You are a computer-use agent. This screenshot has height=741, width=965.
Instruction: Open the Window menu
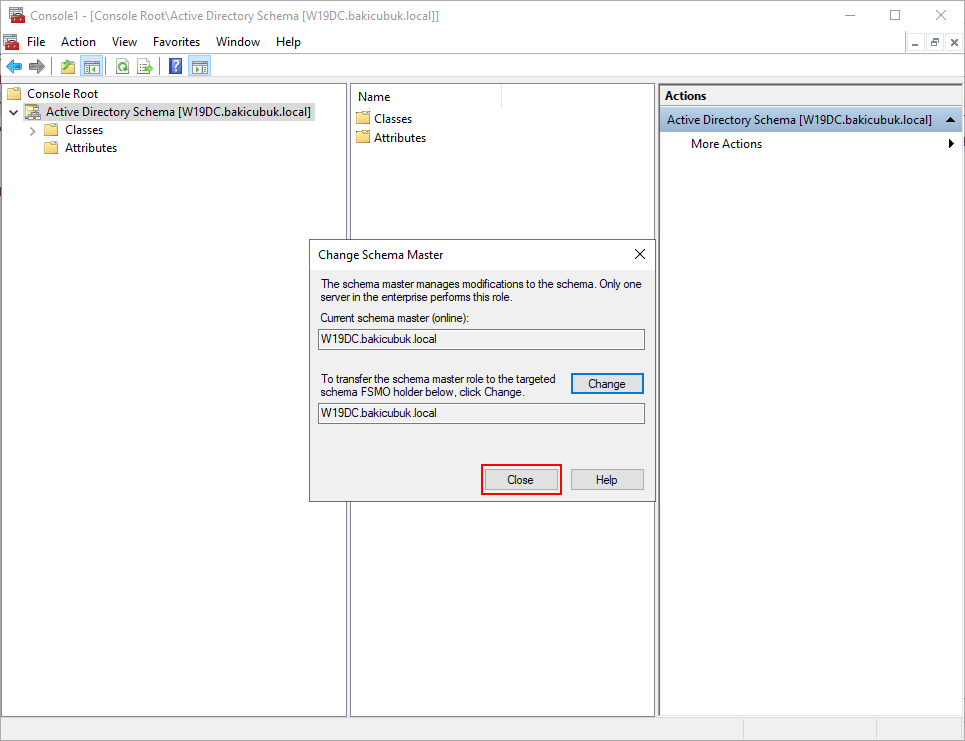[x=238, y=42]
